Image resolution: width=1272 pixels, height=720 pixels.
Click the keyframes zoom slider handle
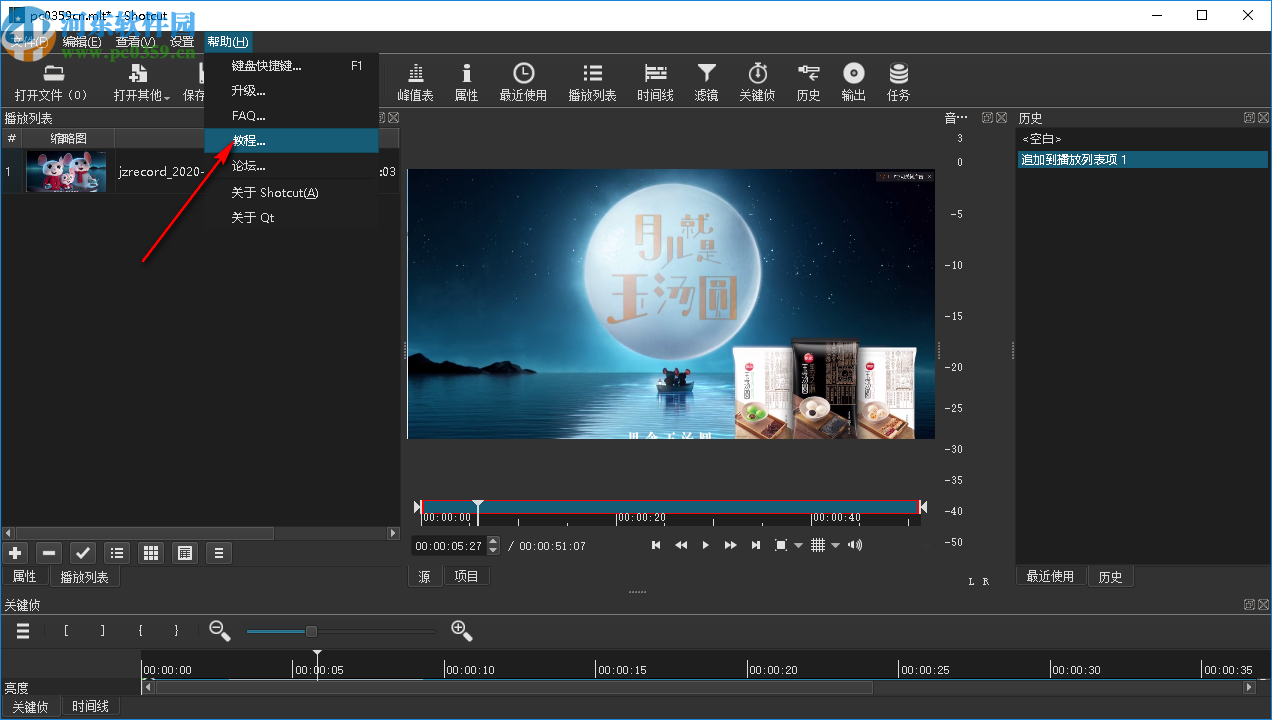[x=311, y=631]
